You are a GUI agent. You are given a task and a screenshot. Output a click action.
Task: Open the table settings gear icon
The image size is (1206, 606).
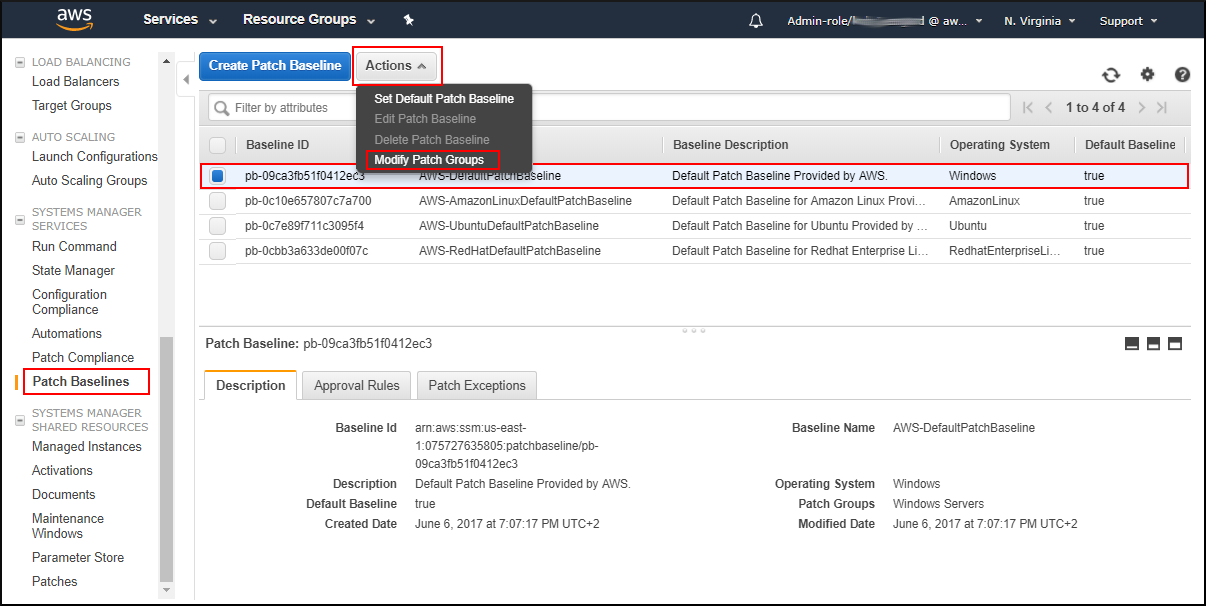(x=1147, y=74)
